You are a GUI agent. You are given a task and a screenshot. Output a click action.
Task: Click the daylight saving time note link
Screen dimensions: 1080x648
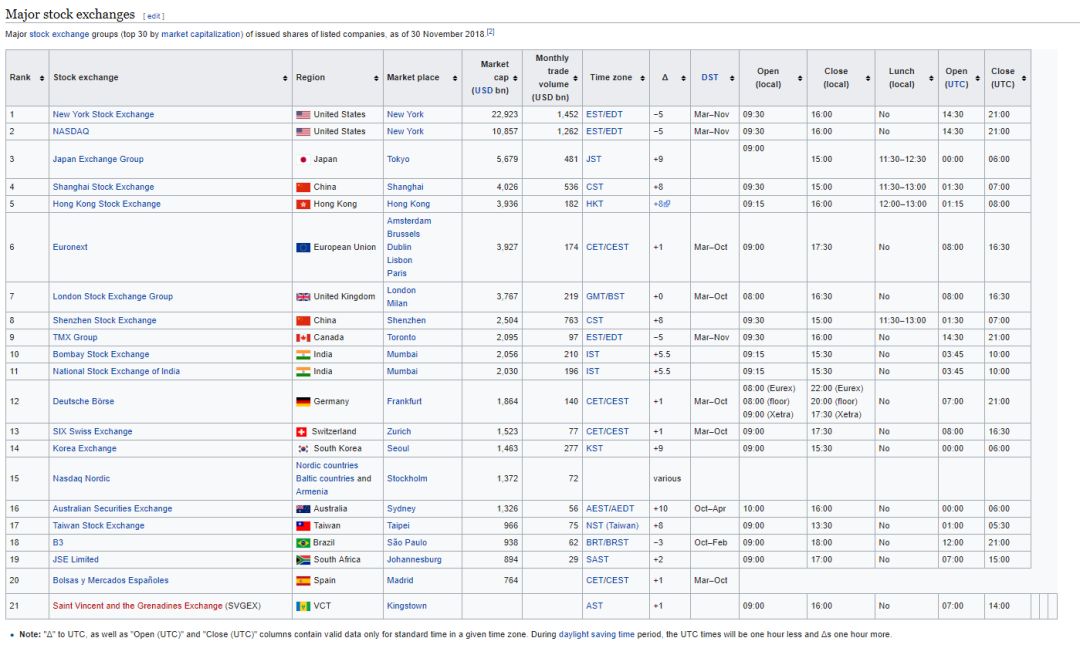click(x=596, y=634)
